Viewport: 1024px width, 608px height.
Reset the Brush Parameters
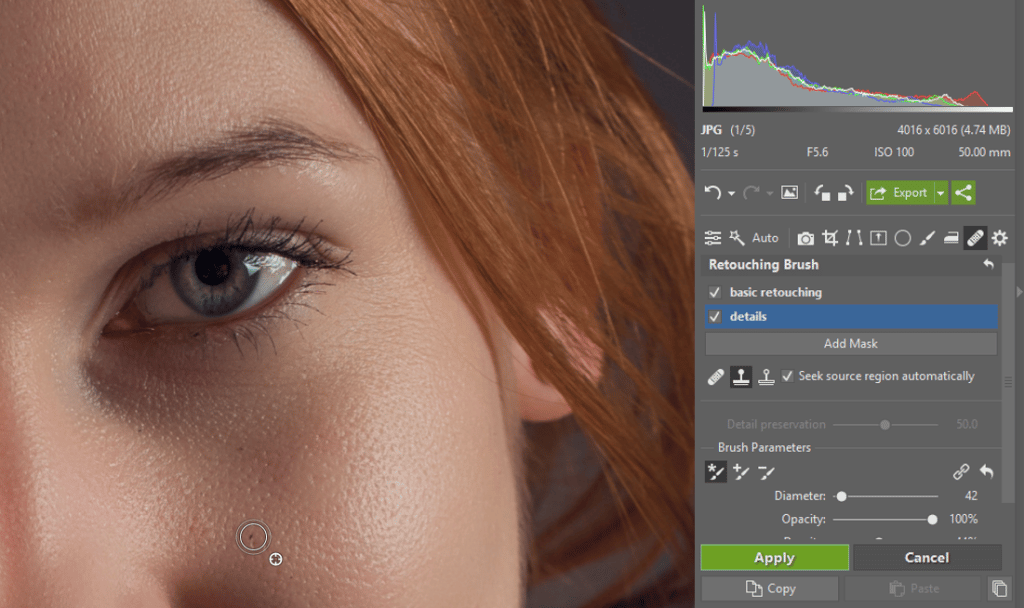point(987,472)
